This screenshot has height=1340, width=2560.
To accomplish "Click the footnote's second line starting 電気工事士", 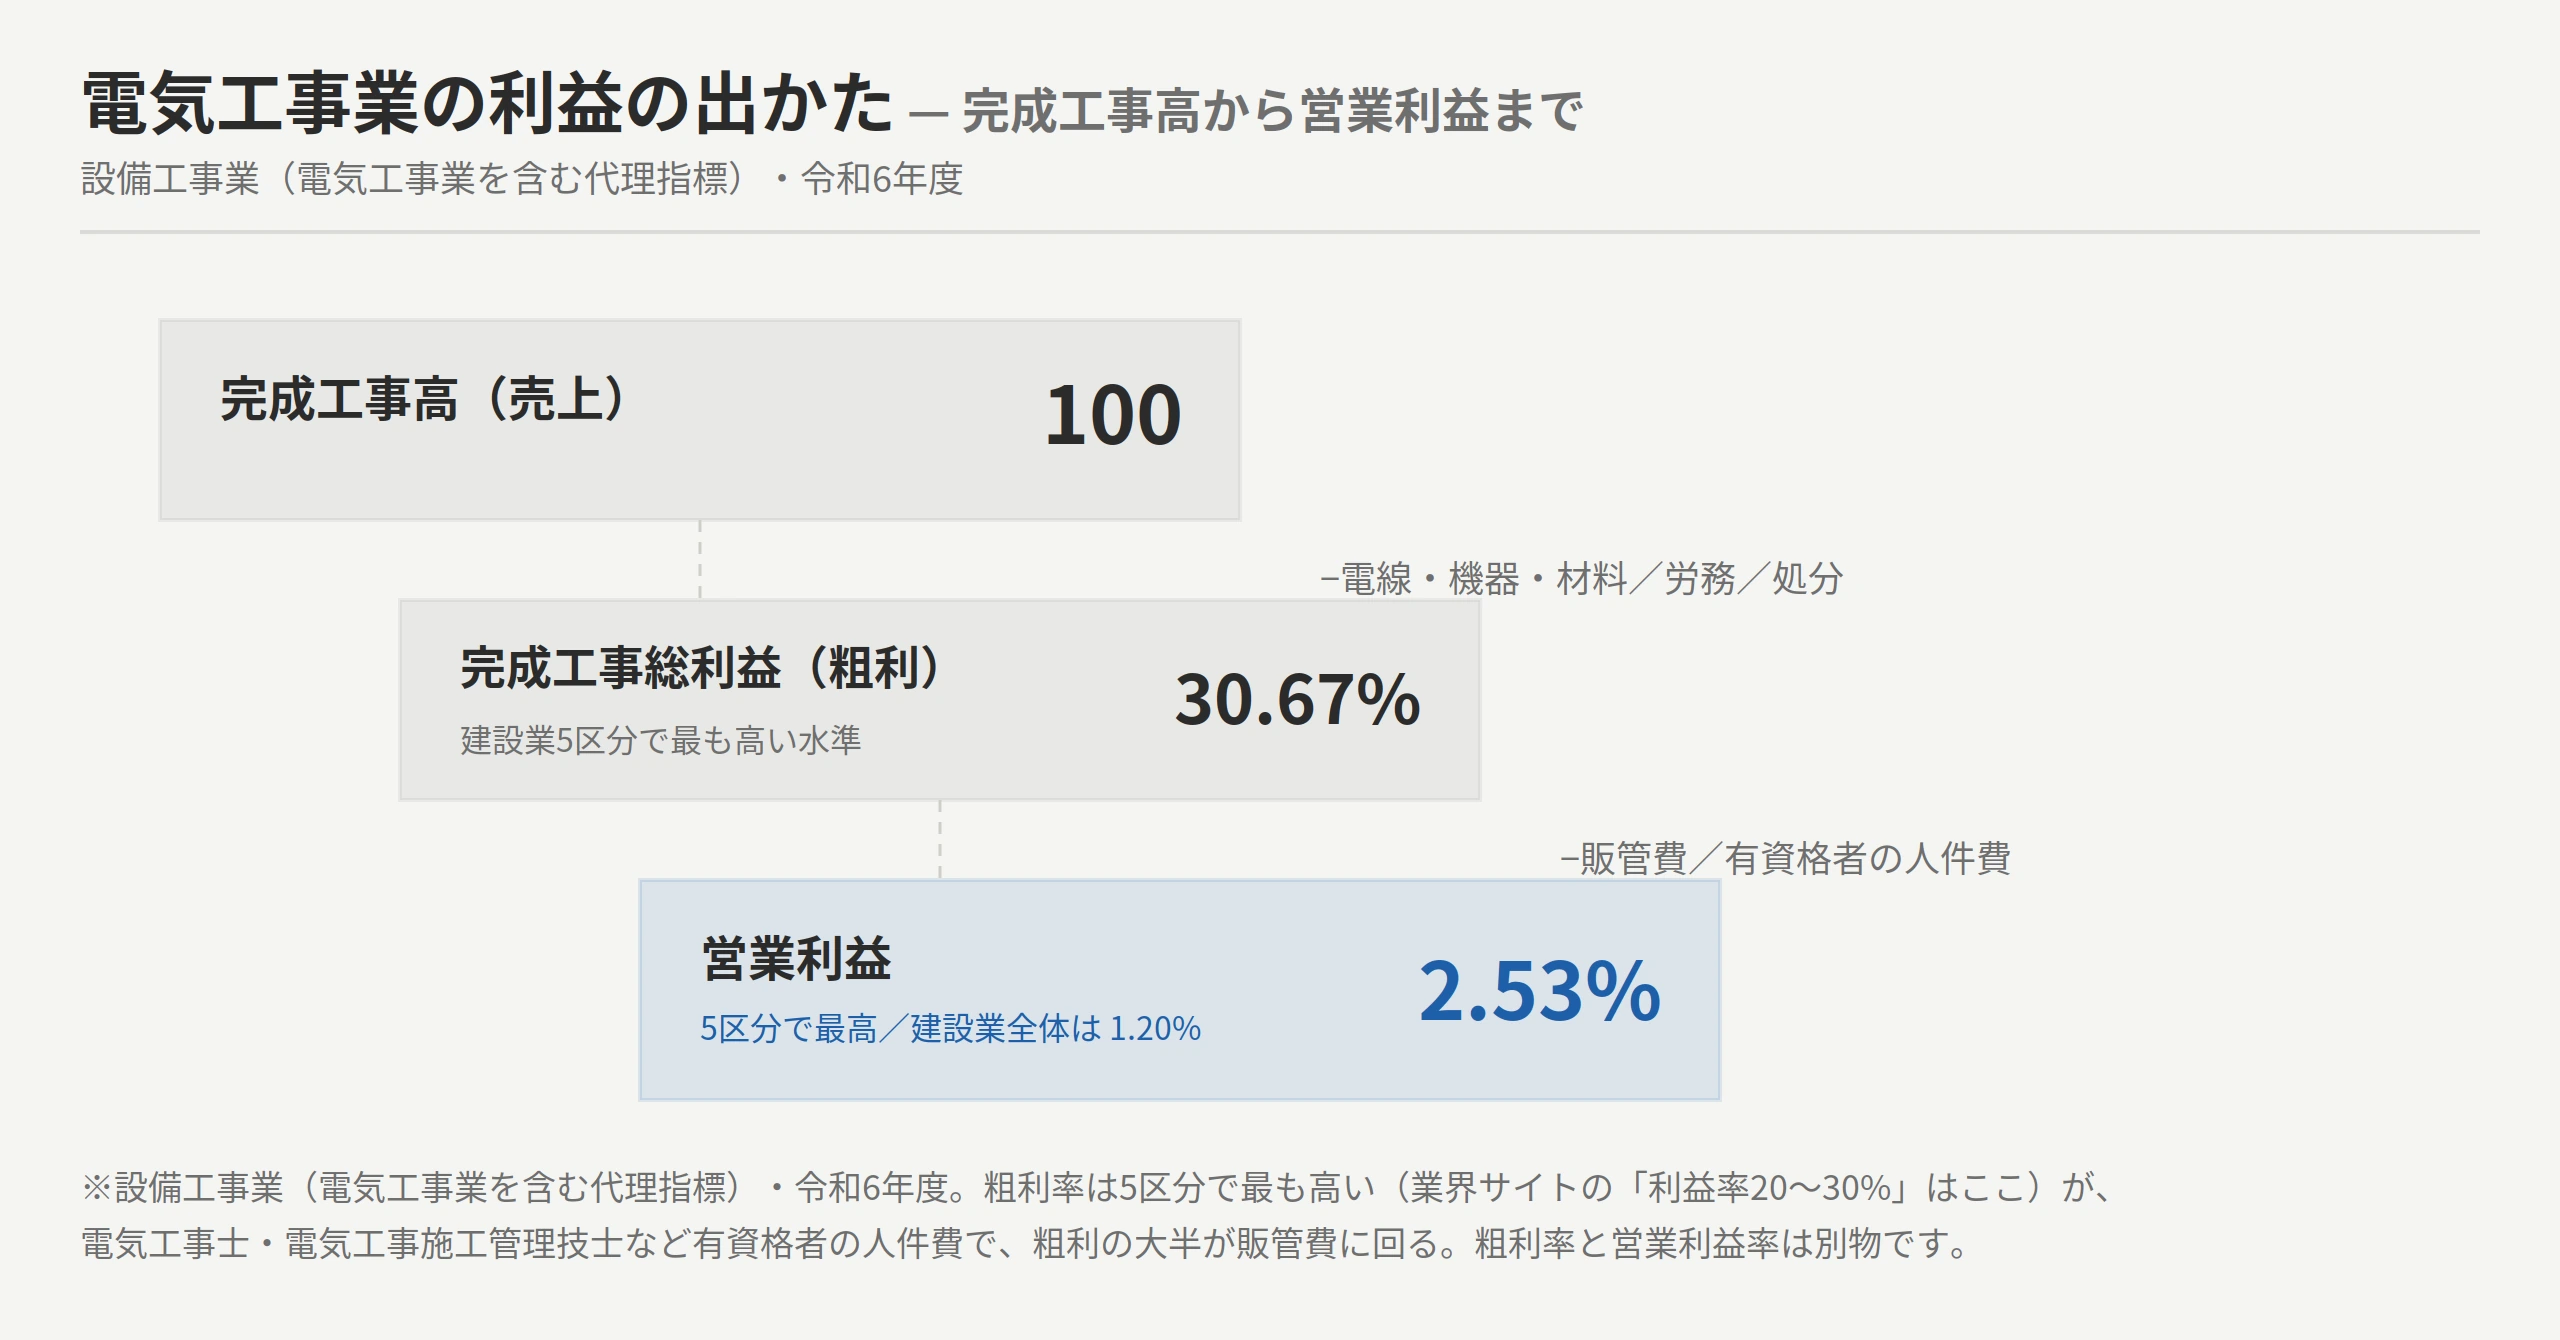I will (1026, 1244).
